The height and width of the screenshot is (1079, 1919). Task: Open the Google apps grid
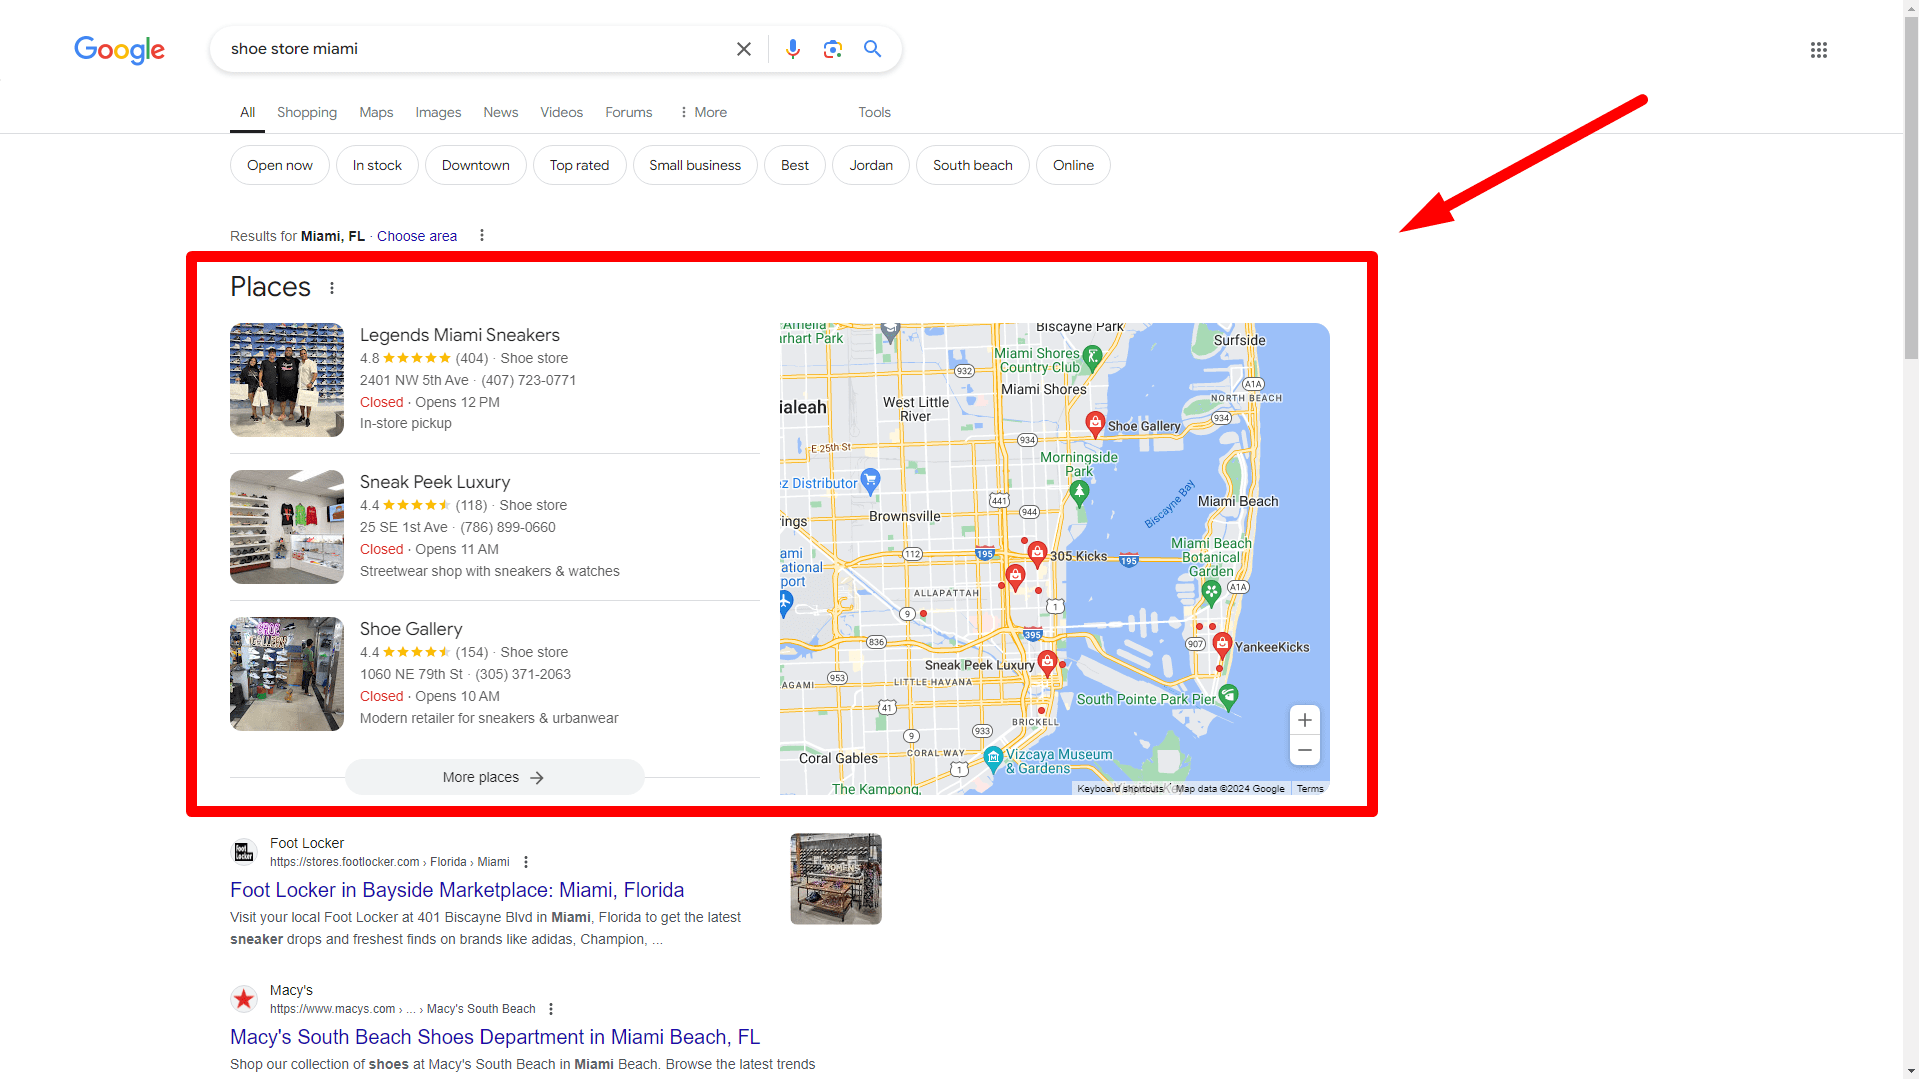point(1818,50)
